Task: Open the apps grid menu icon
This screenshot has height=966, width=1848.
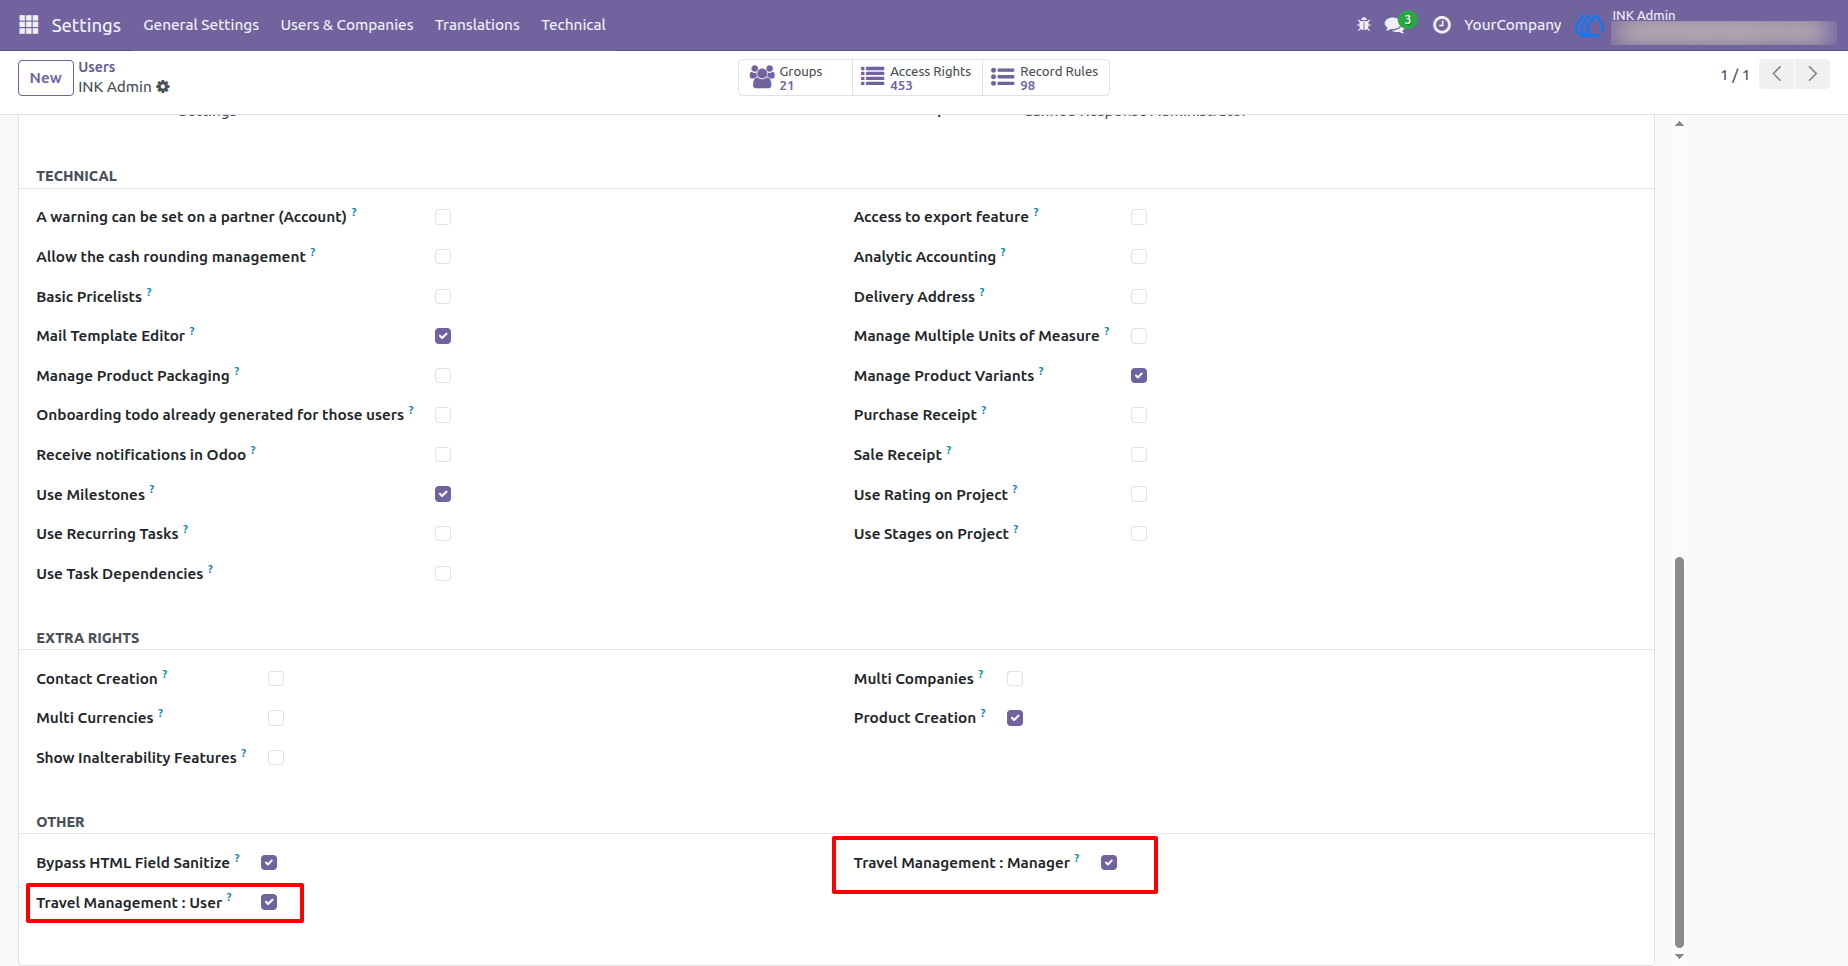Action: coord(29,24)
